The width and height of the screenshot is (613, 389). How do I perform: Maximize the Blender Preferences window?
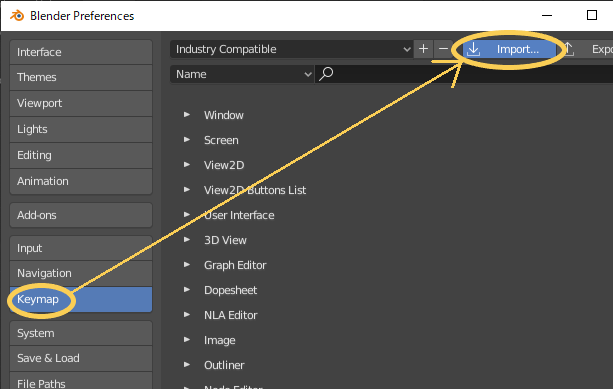pos(592,15)
